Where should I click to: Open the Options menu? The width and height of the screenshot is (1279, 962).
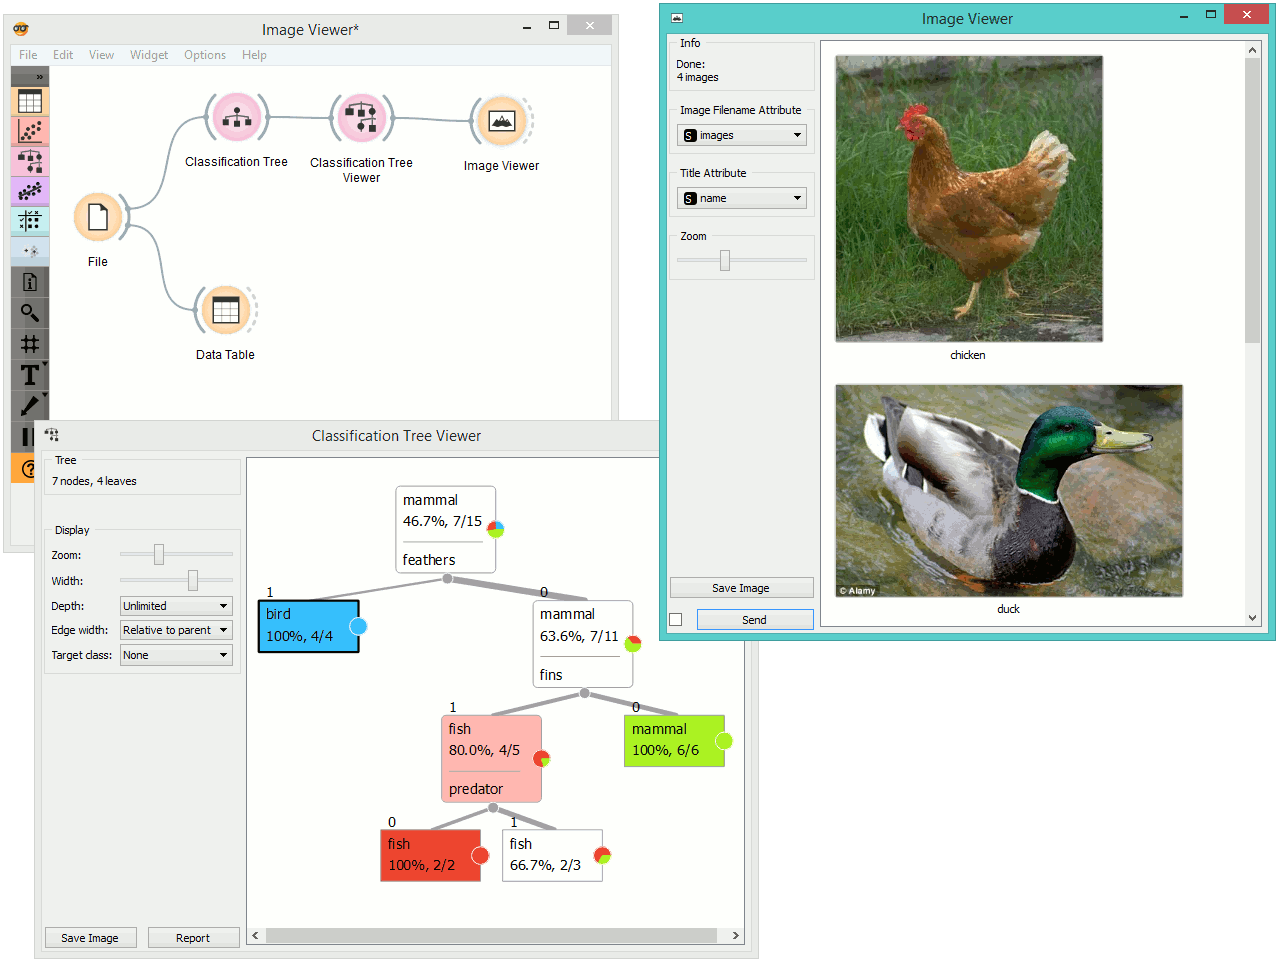point(204,55)
